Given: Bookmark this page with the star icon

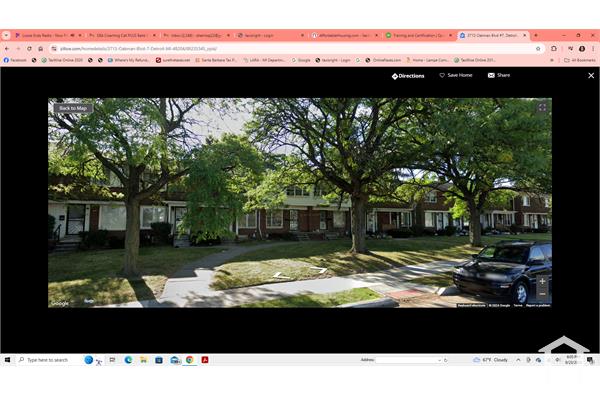Looking at the screenshot, I should point(538,49).
